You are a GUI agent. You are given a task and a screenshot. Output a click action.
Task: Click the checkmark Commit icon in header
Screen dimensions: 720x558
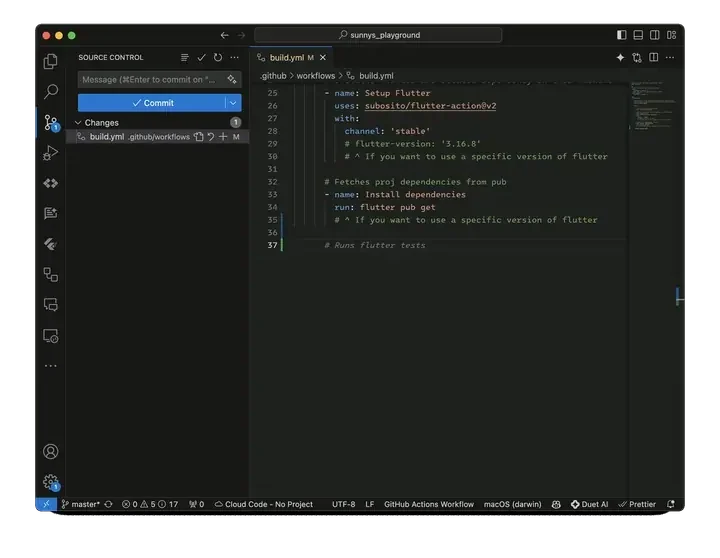coord(201,57)
